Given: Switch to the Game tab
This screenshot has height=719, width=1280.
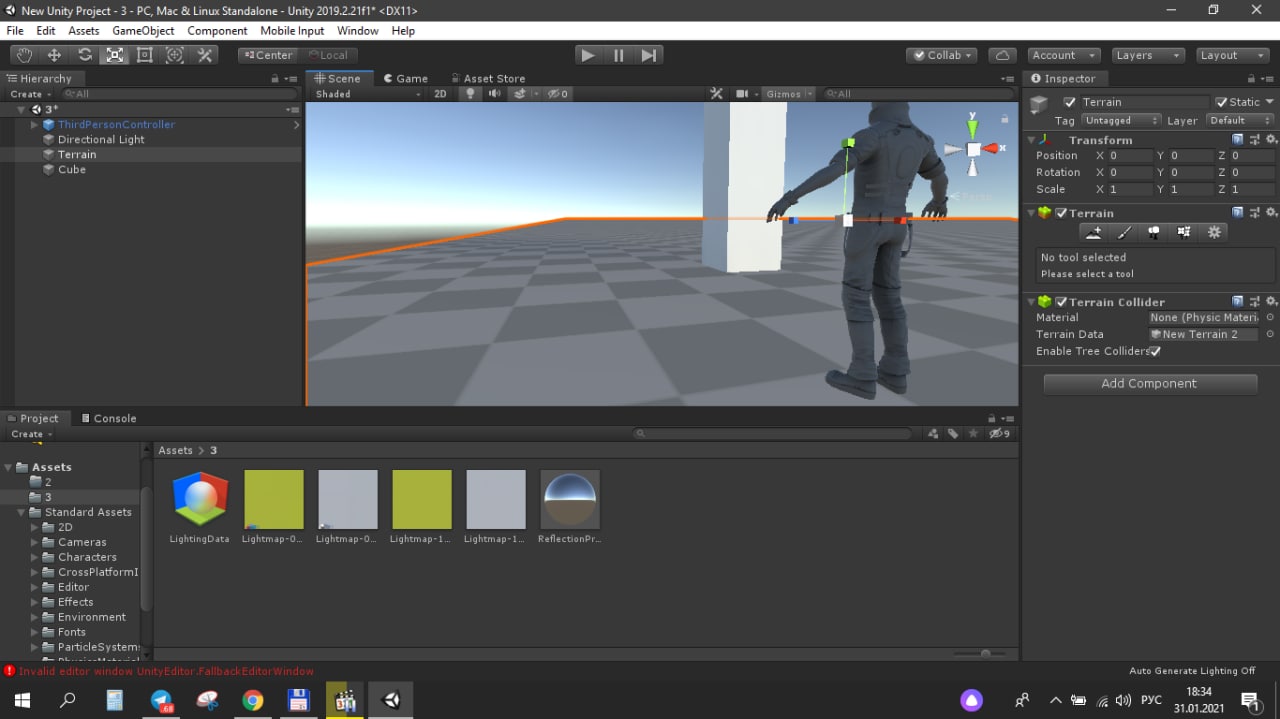Looking at the screenshot, I should click(x=405, y=78).
